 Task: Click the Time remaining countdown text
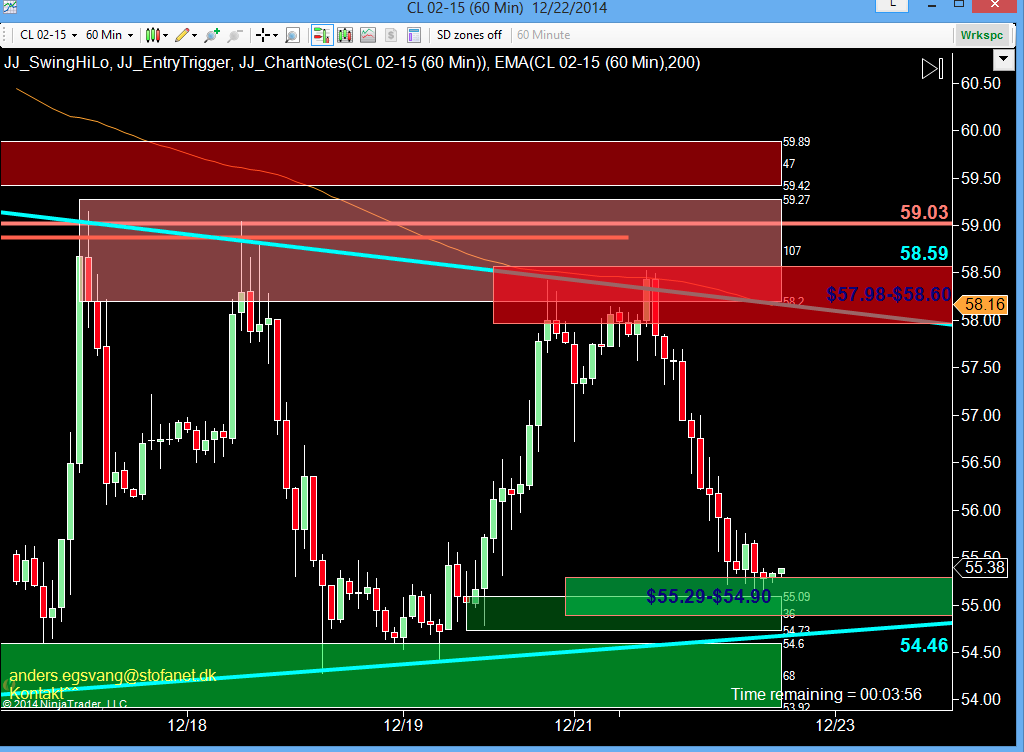pyautogui.click(x=826, y=695)
